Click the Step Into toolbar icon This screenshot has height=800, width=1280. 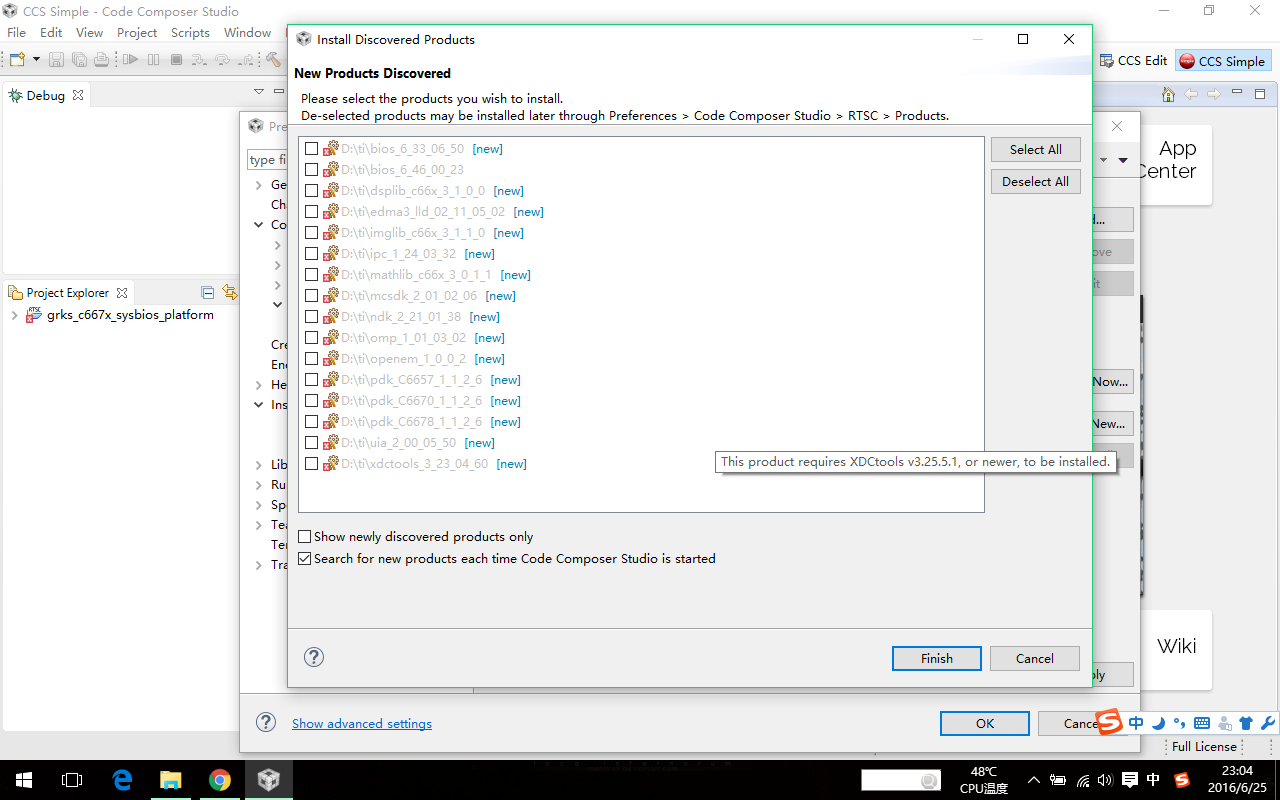199,60
